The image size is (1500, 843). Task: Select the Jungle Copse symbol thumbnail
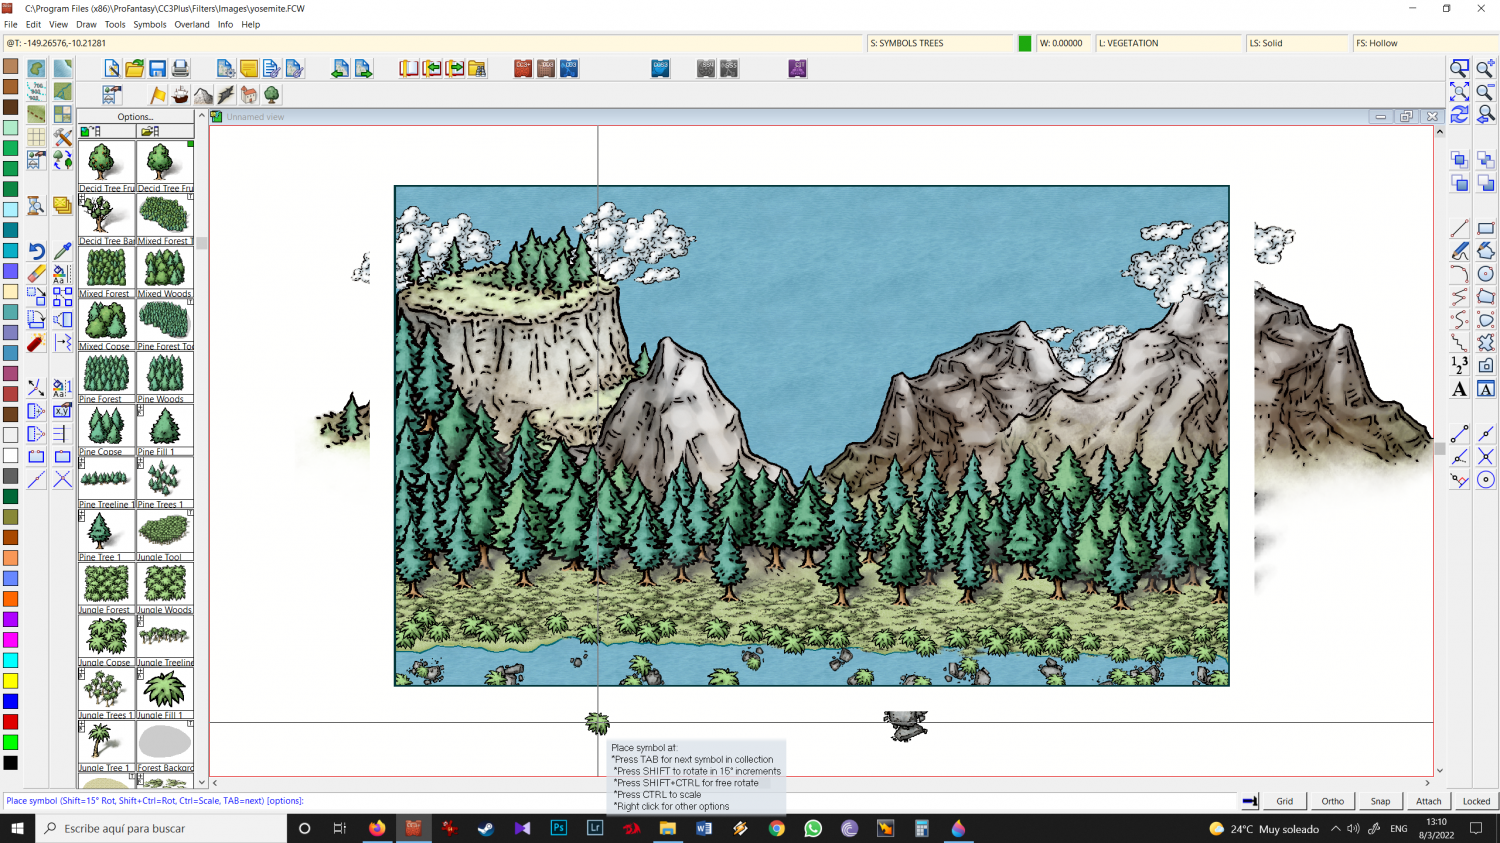pyautogui.click(x=106, y=640)
